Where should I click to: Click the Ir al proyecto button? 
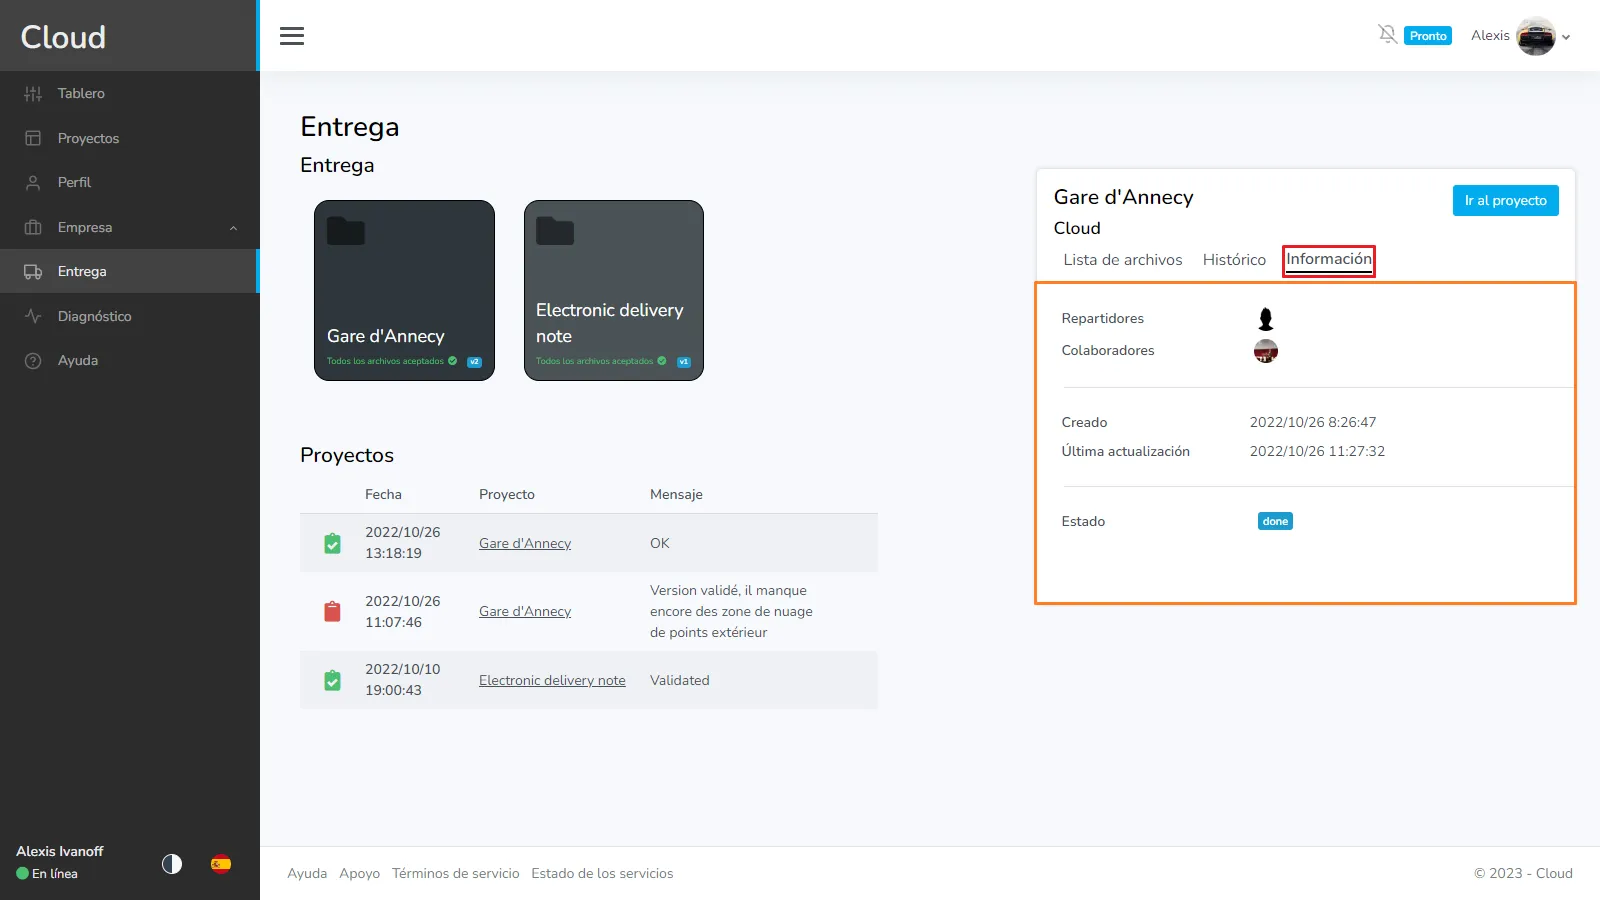1505,200
